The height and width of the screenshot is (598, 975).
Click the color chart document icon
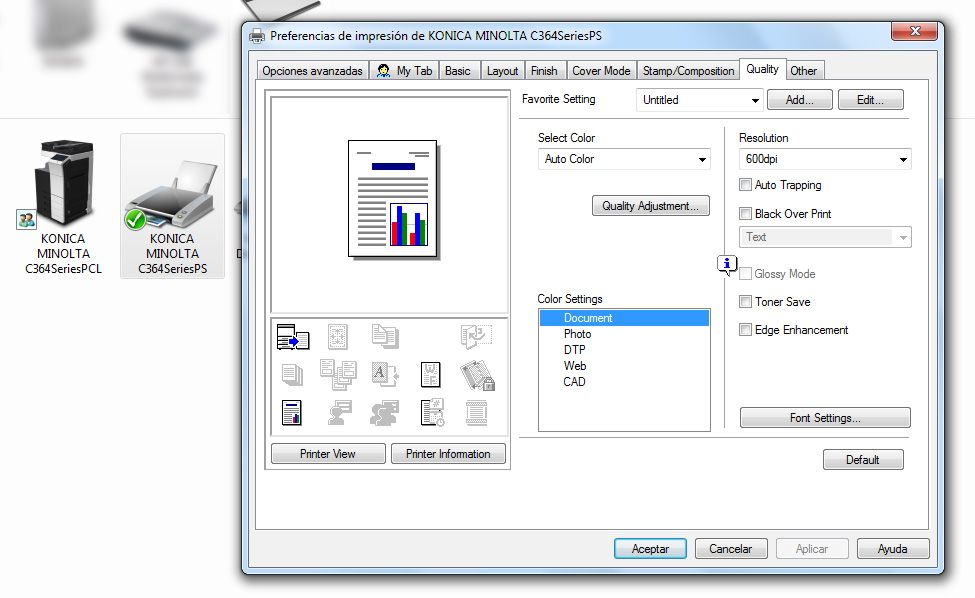(x=292, y=413)
